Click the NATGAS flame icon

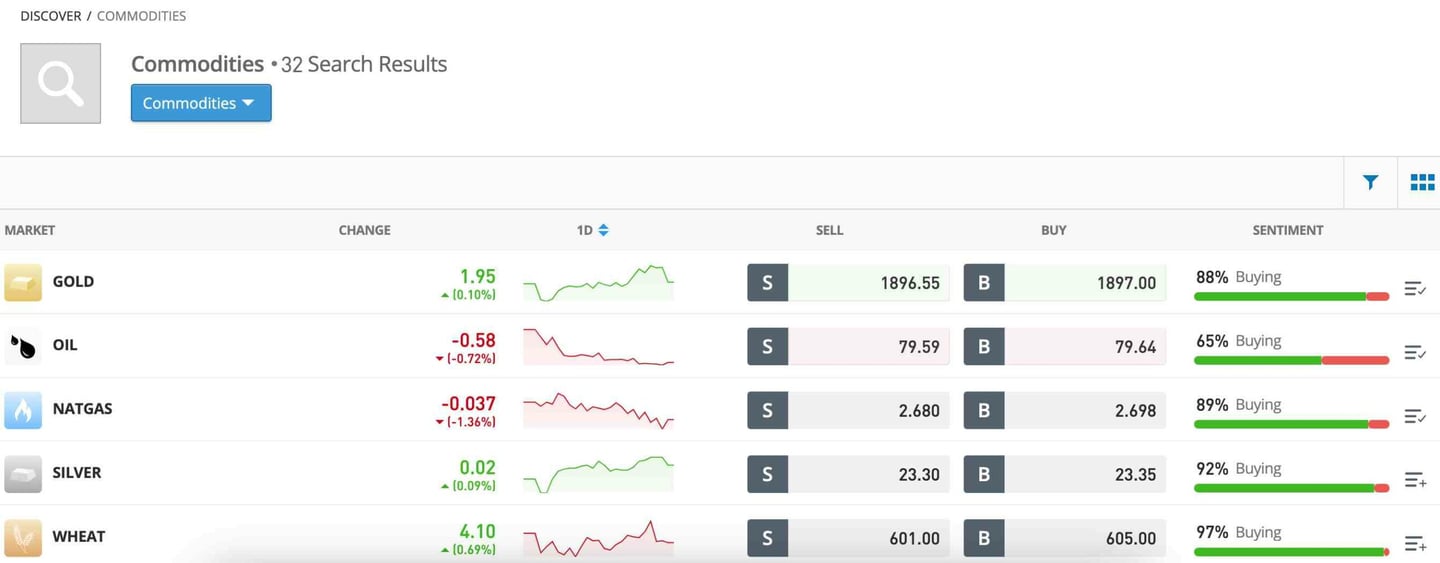pyautogui.click(x=23, y=410)
